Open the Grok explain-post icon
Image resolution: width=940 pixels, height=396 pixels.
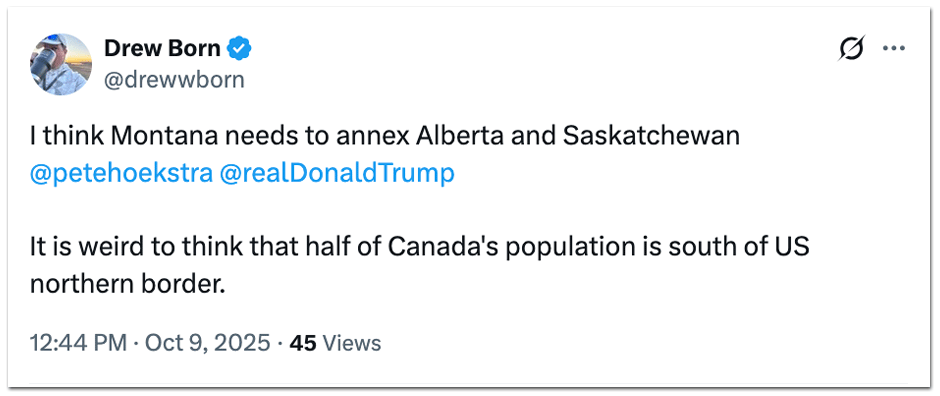point(851,49)
